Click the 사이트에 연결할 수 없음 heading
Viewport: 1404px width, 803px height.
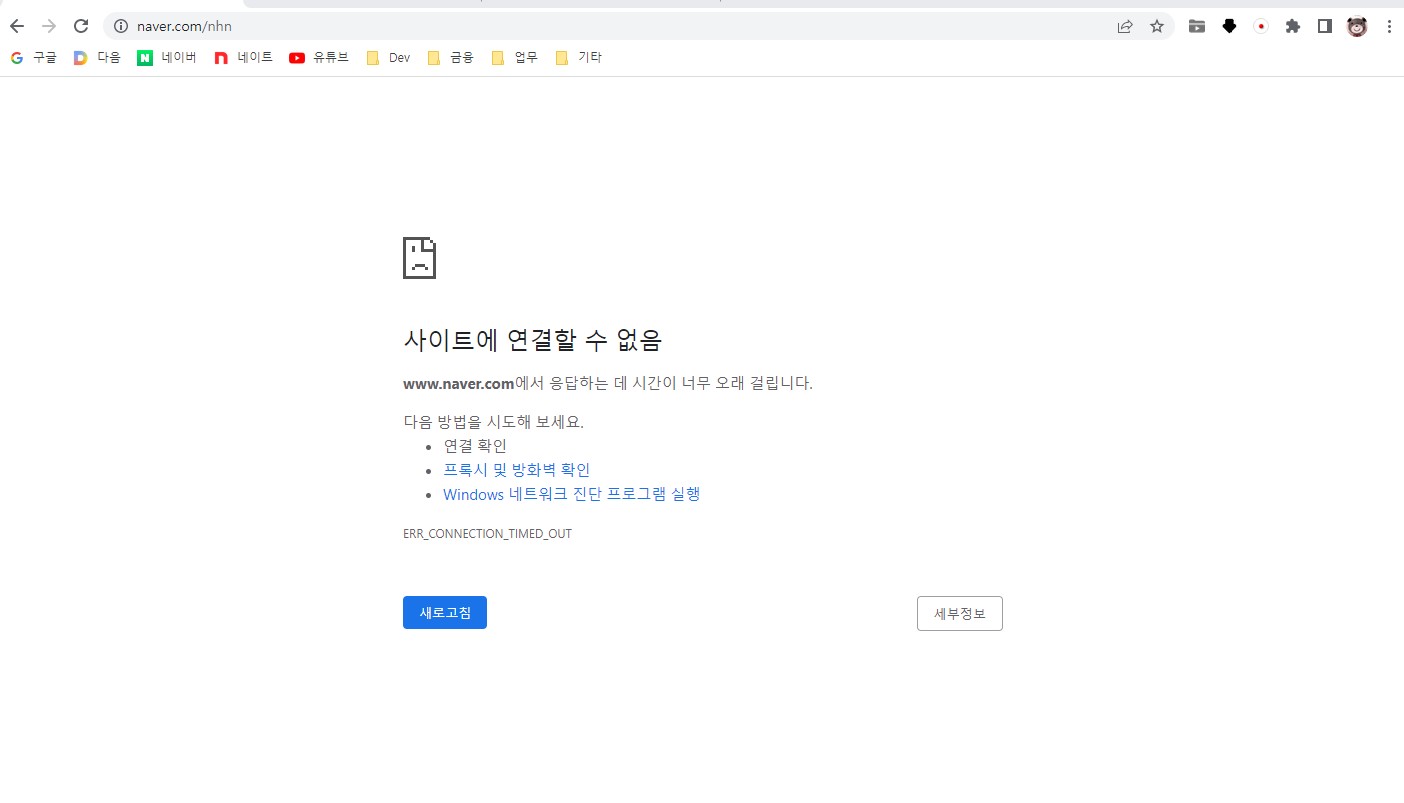click(x=532, y=339)
